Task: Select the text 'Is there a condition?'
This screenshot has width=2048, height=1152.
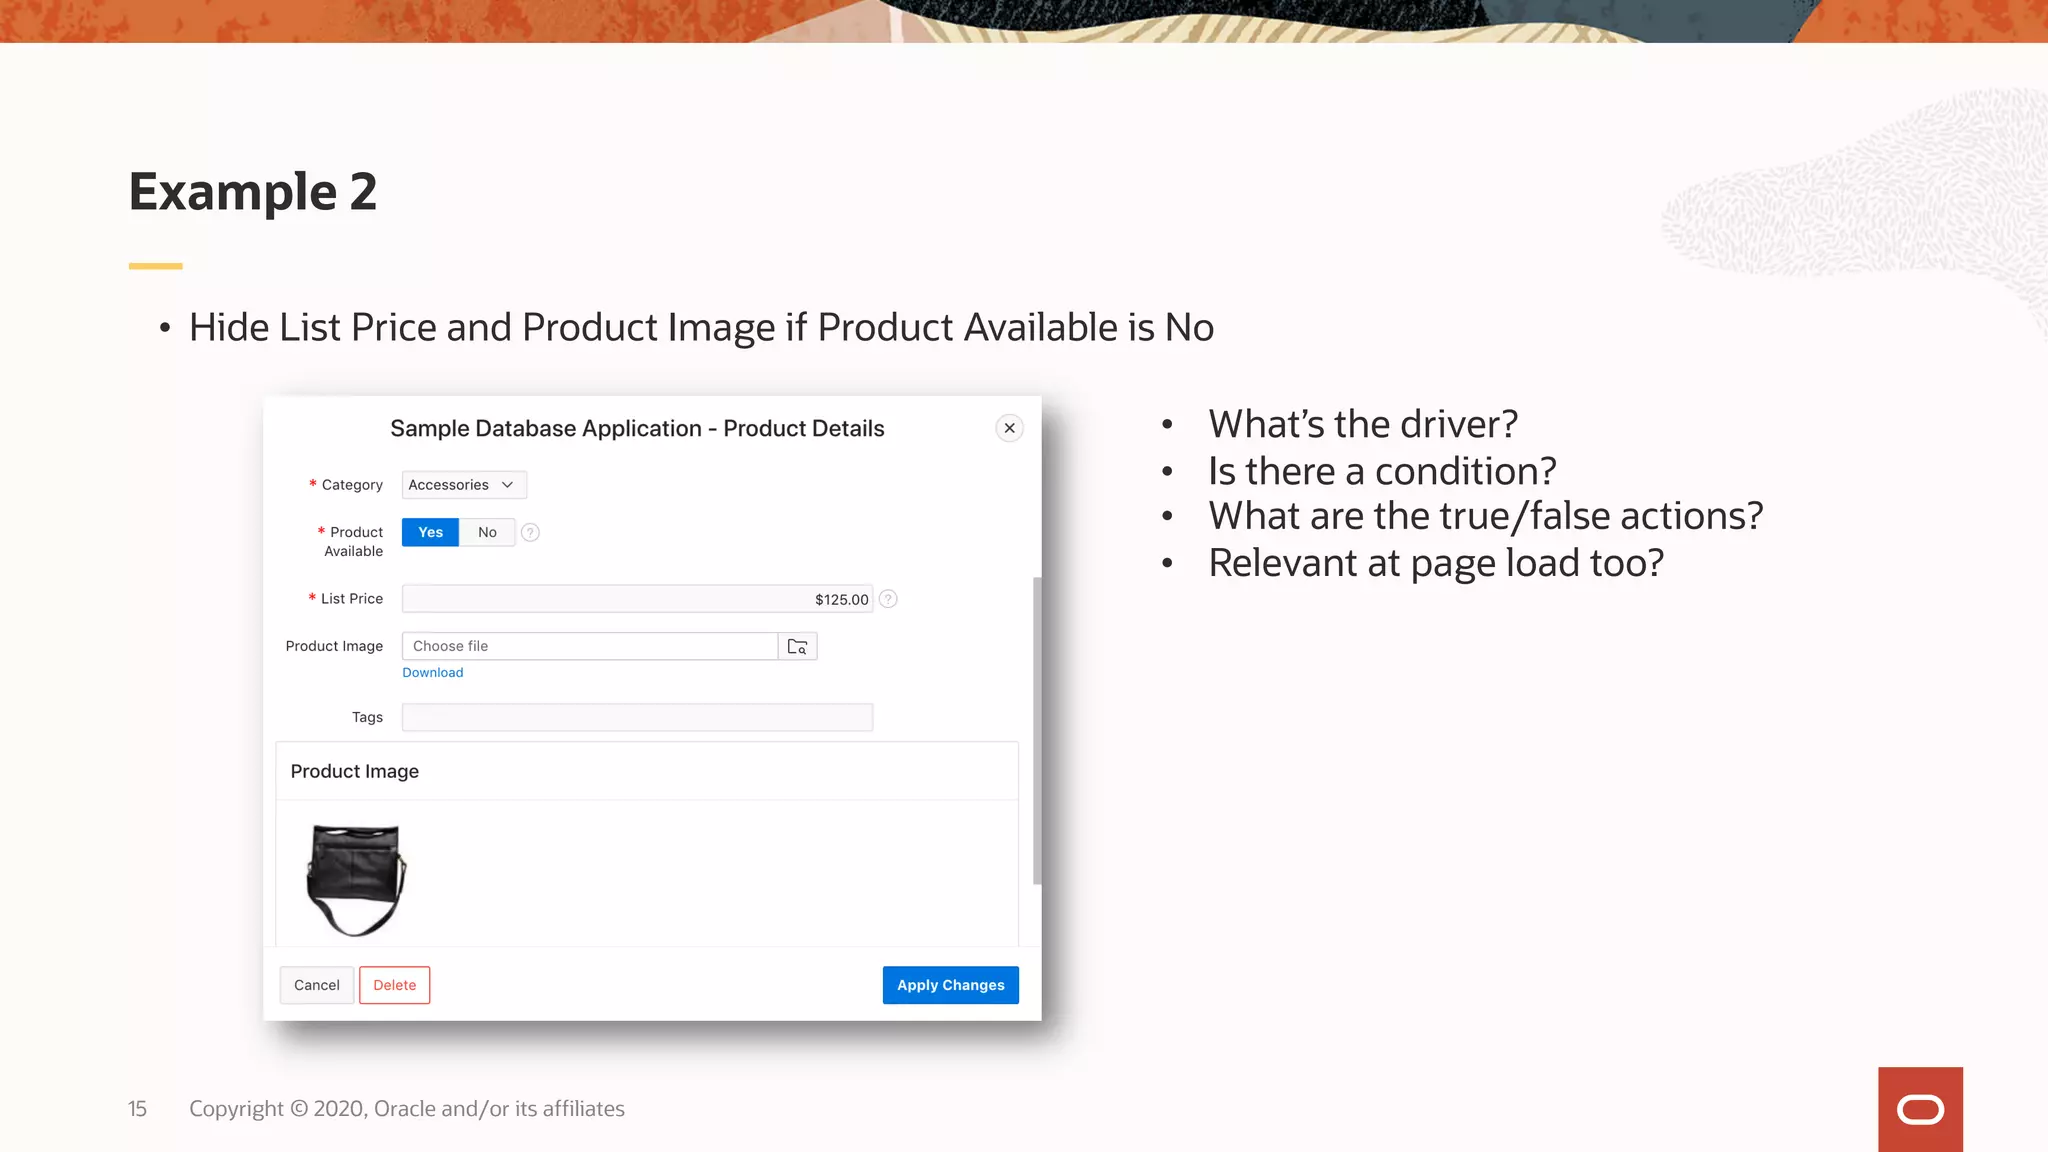Action: [1382, 471]
